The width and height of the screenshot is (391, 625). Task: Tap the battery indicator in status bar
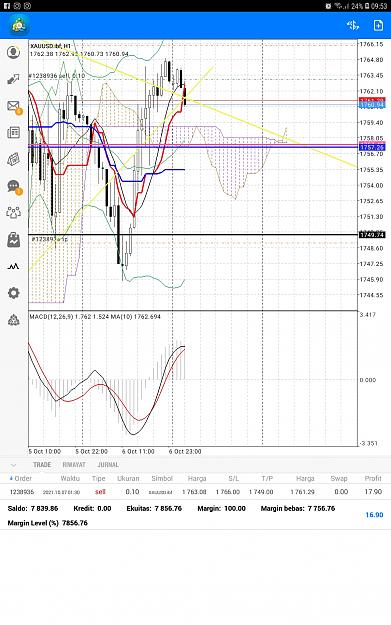click(367, 6)
